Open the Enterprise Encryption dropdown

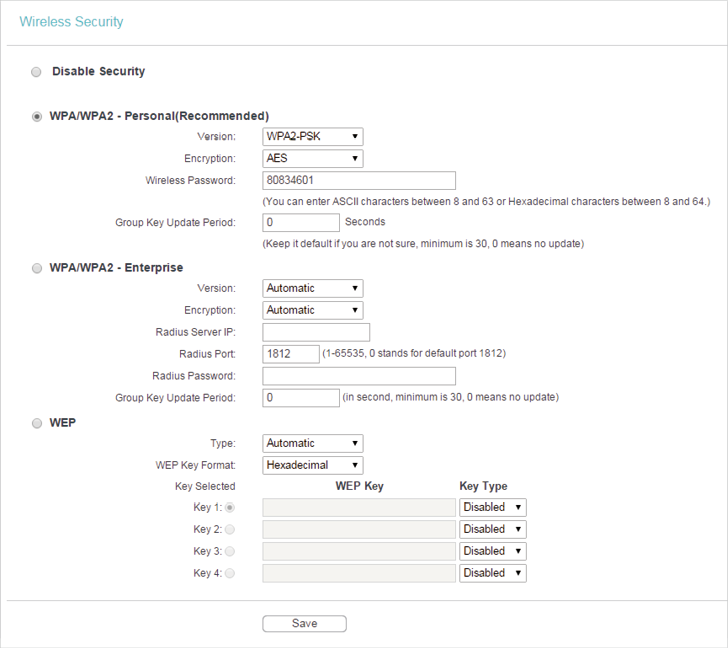(312, 310)
